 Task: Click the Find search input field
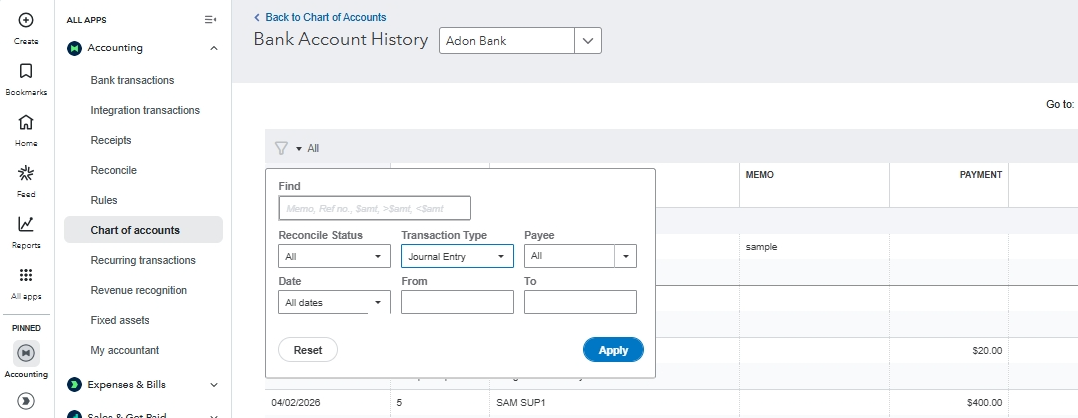(374, 208)
